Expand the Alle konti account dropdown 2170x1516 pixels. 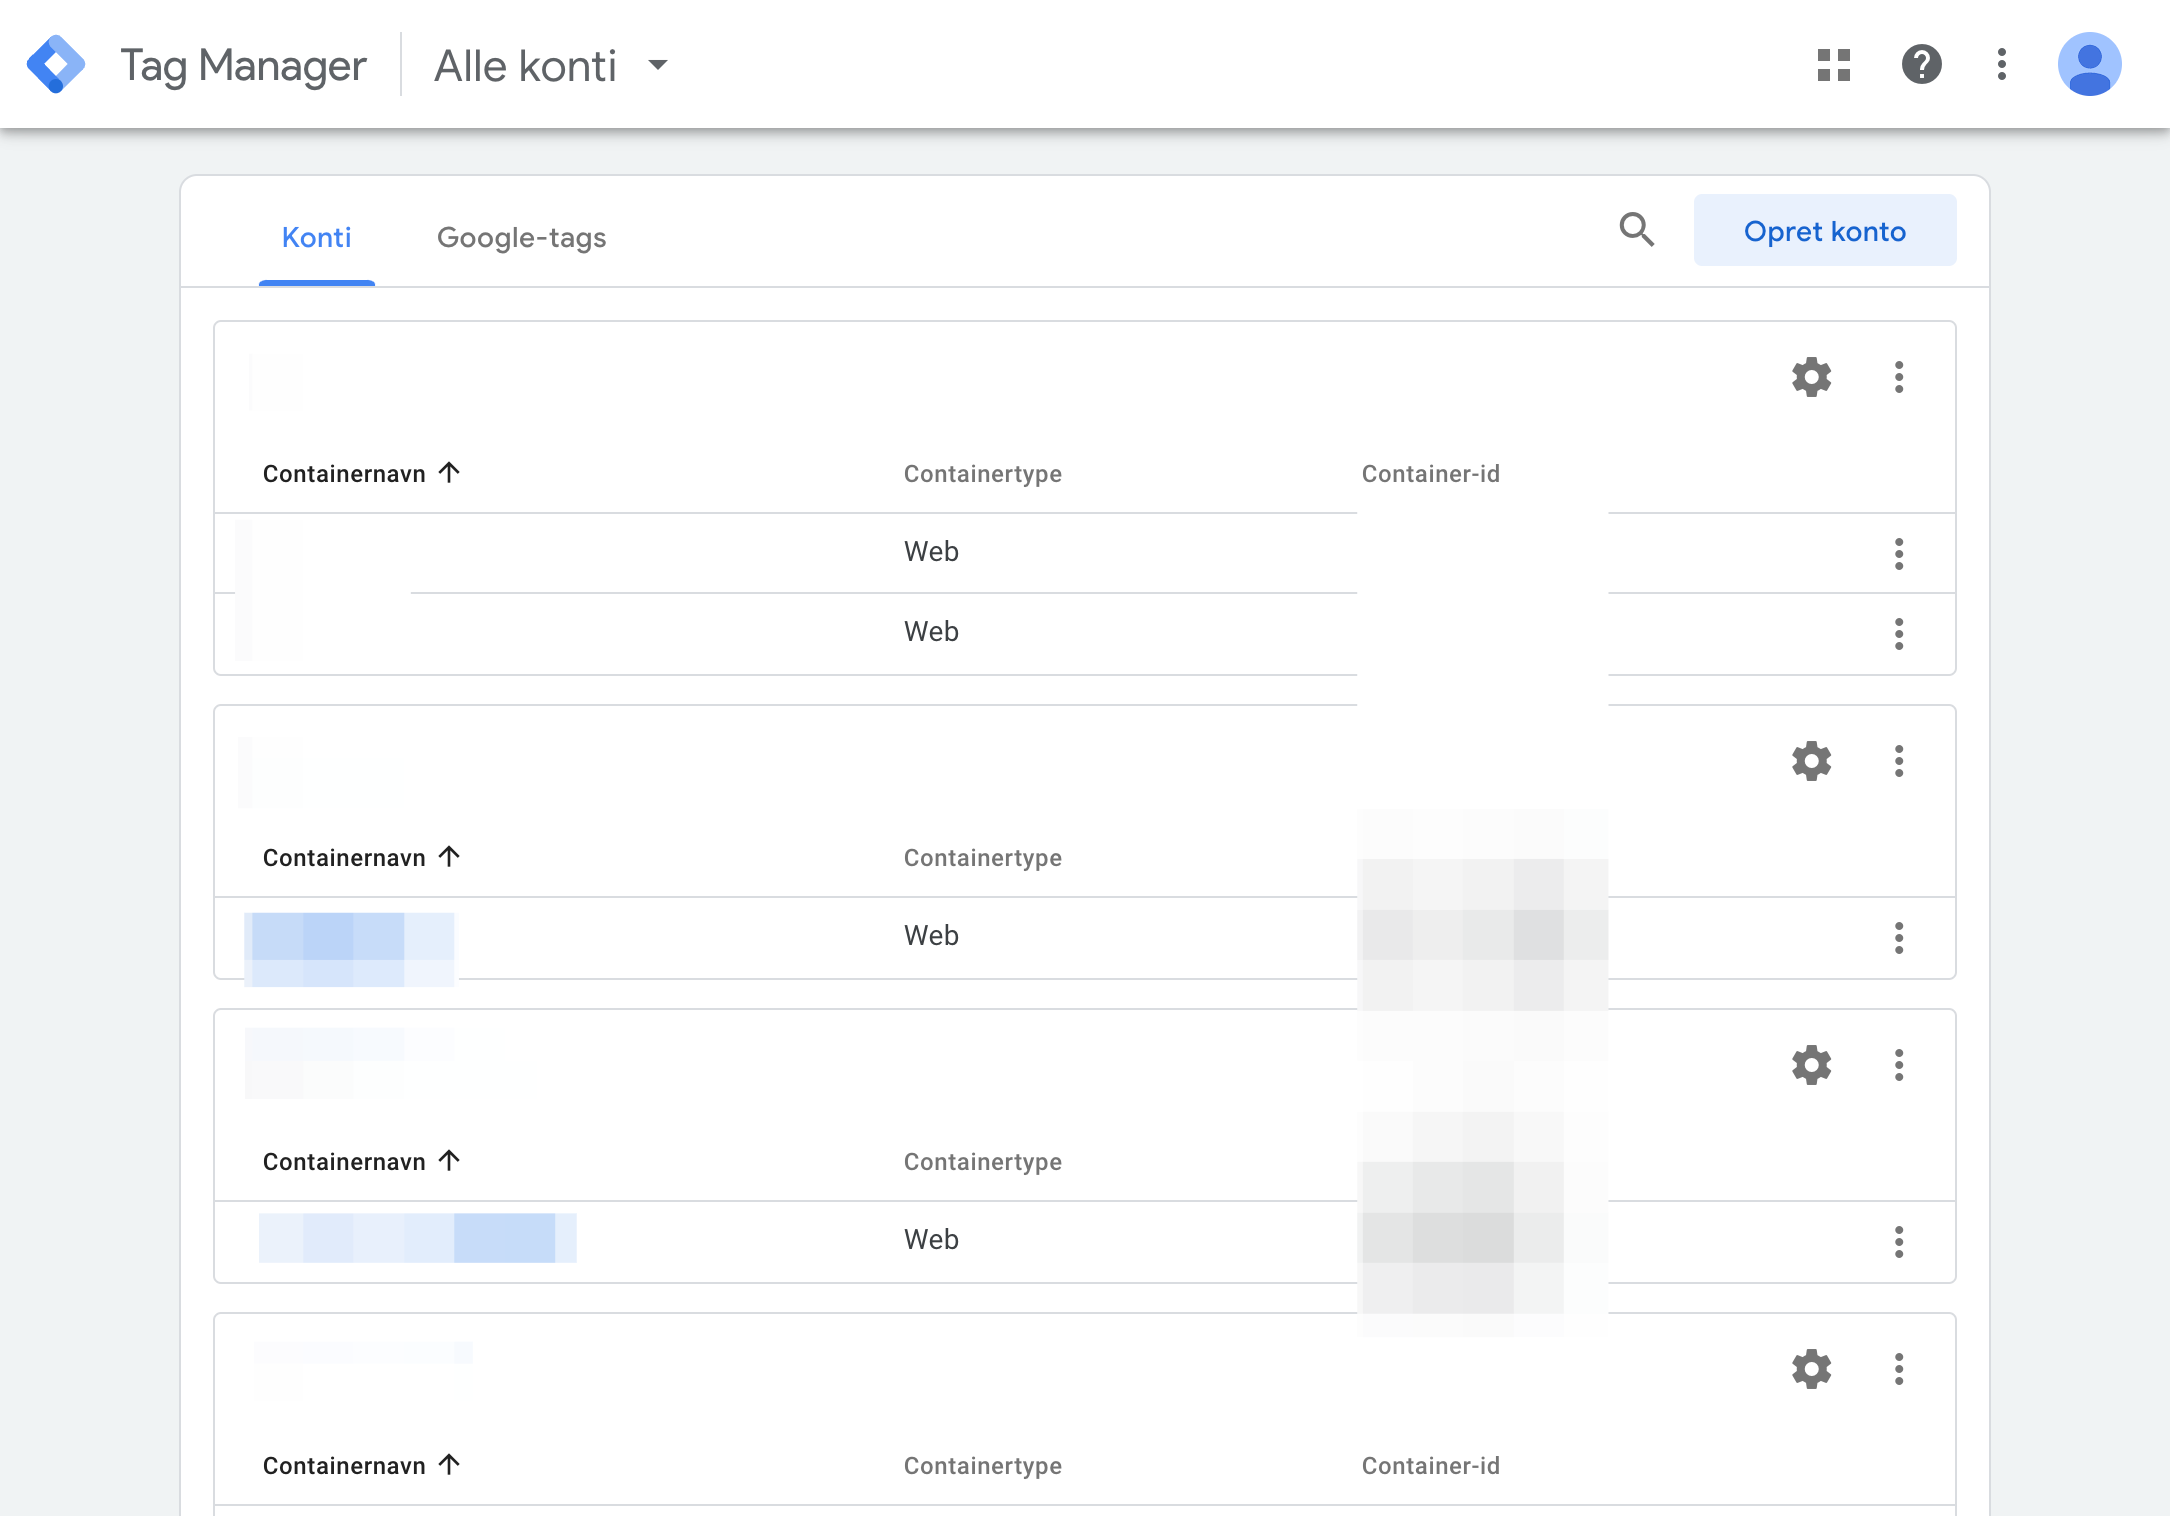(x=551, y=66)
